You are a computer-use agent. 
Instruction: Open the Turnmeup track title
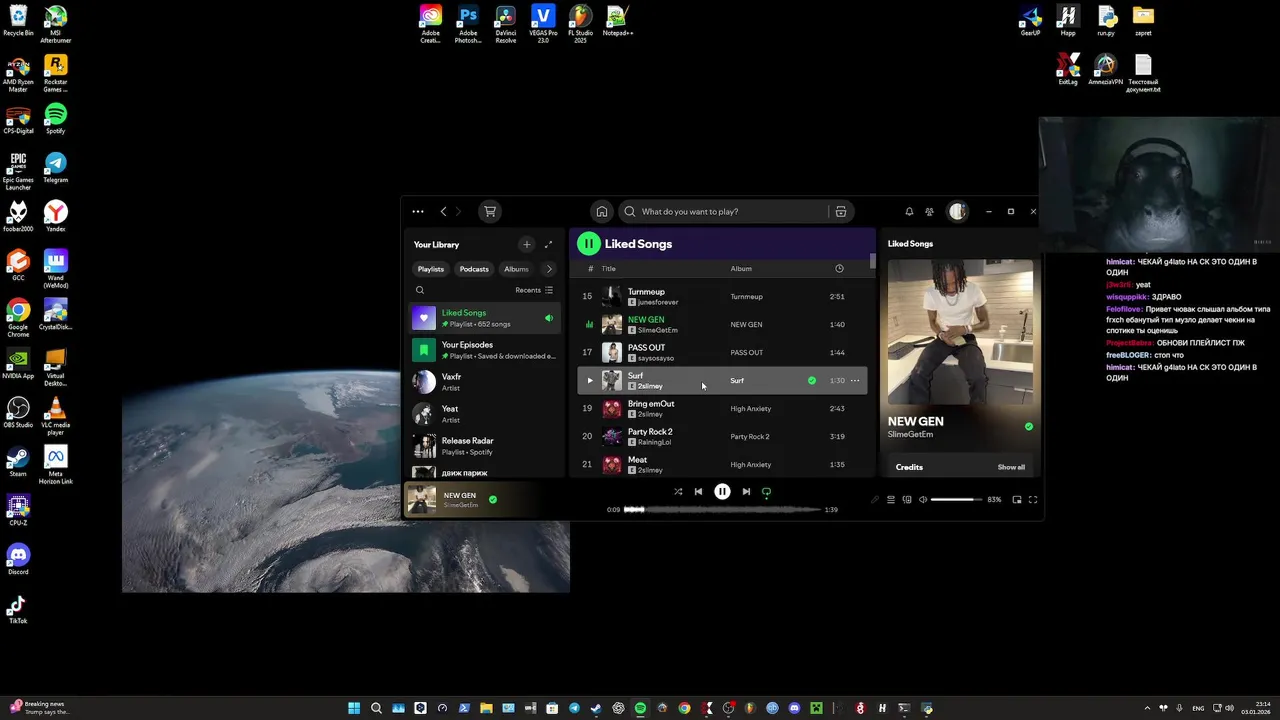pyautogui.click(x=646, y=292)
